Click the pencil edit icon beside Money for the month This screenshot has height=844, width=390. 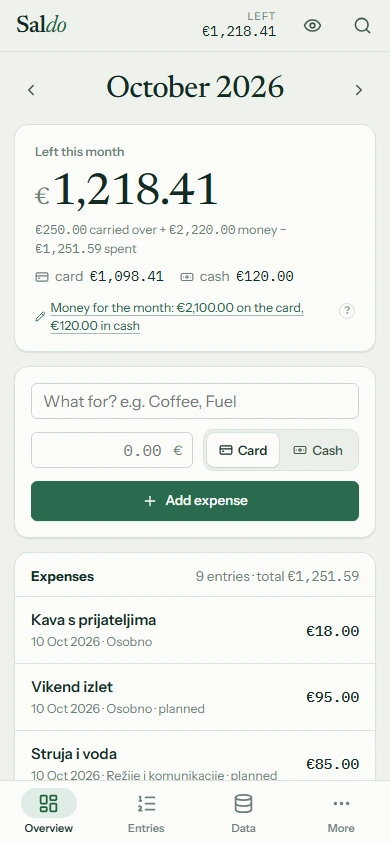40,316
